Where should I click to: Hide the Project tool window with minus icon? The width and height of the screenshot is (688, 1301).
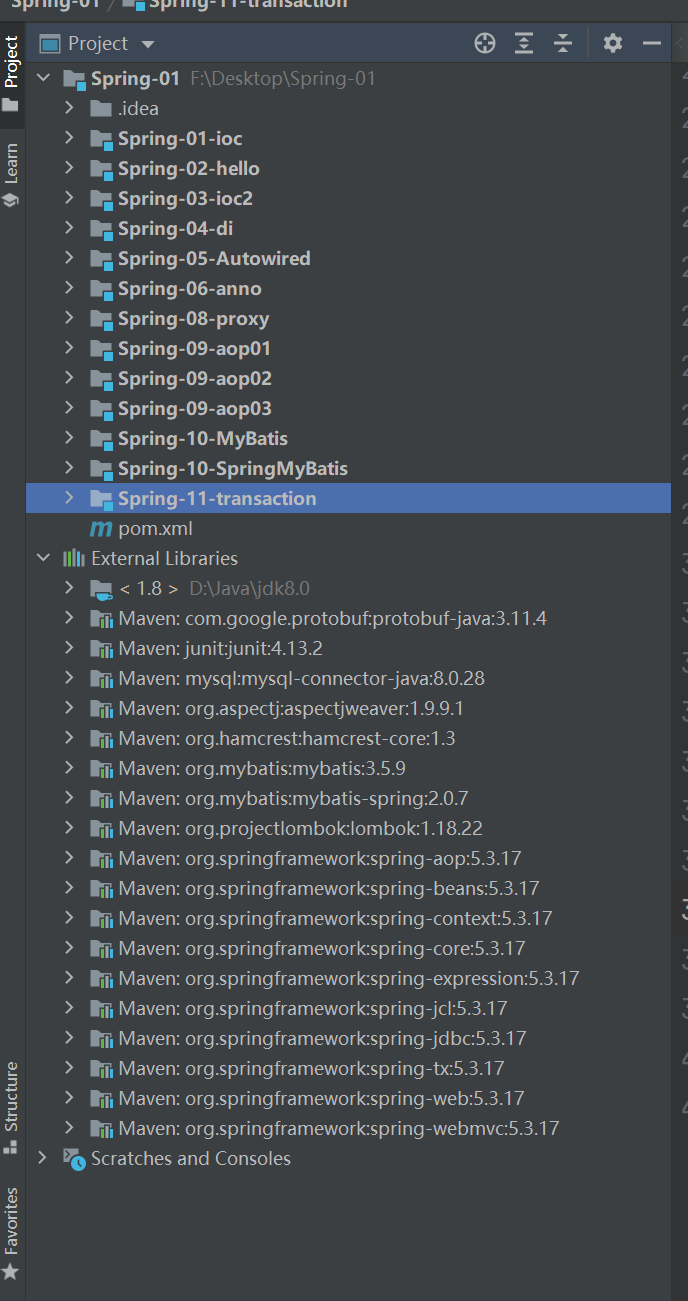652,43
